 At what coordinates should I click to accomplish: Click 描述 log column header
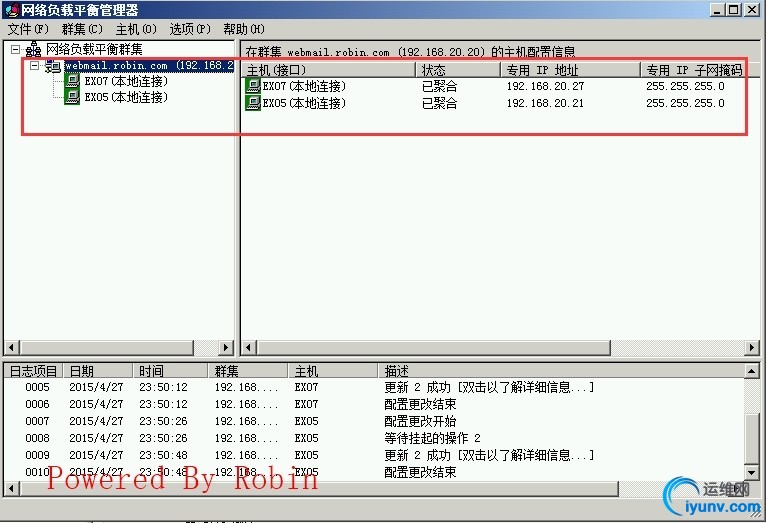pyautogui.click(x=561, y=371)
